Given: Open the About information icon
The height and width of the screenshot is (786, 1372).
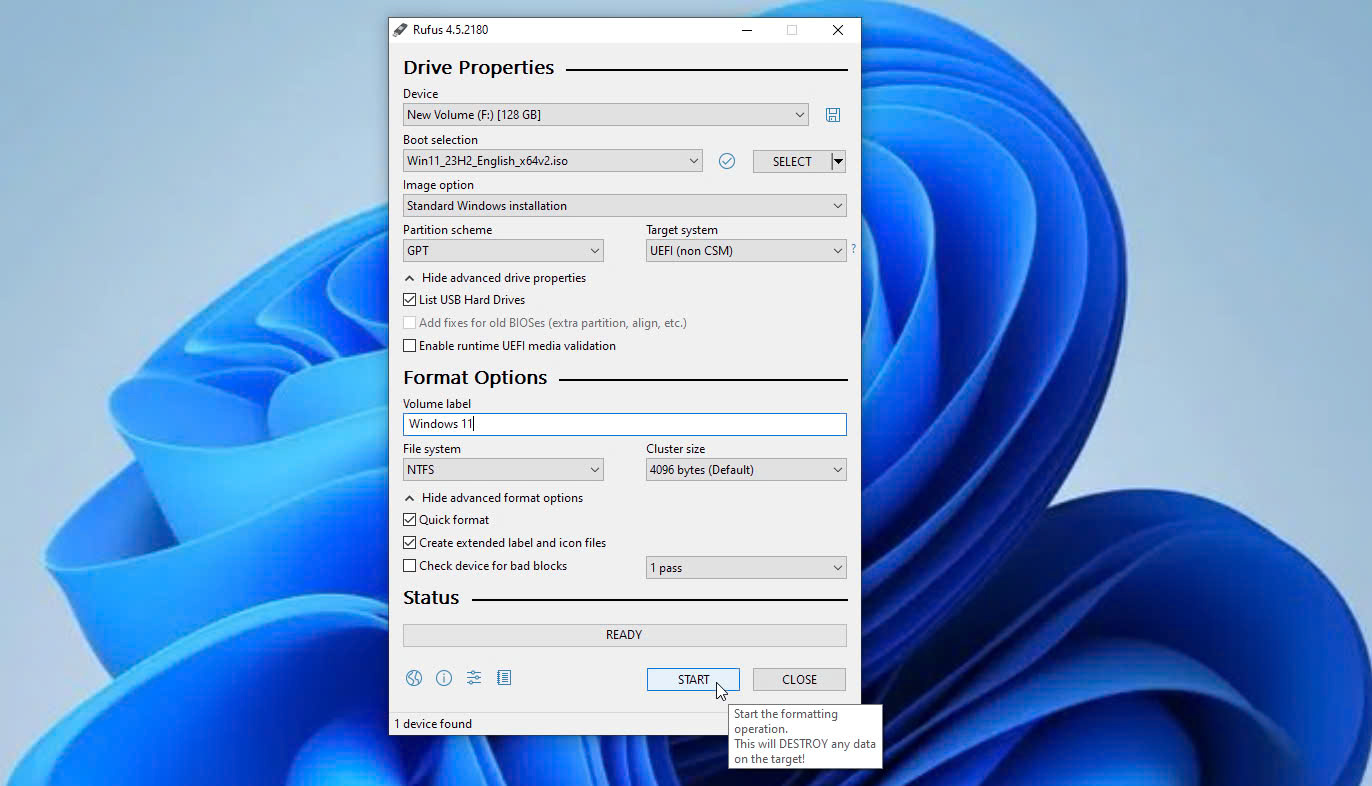Looking at the screenshot, I should click(444, 678).
